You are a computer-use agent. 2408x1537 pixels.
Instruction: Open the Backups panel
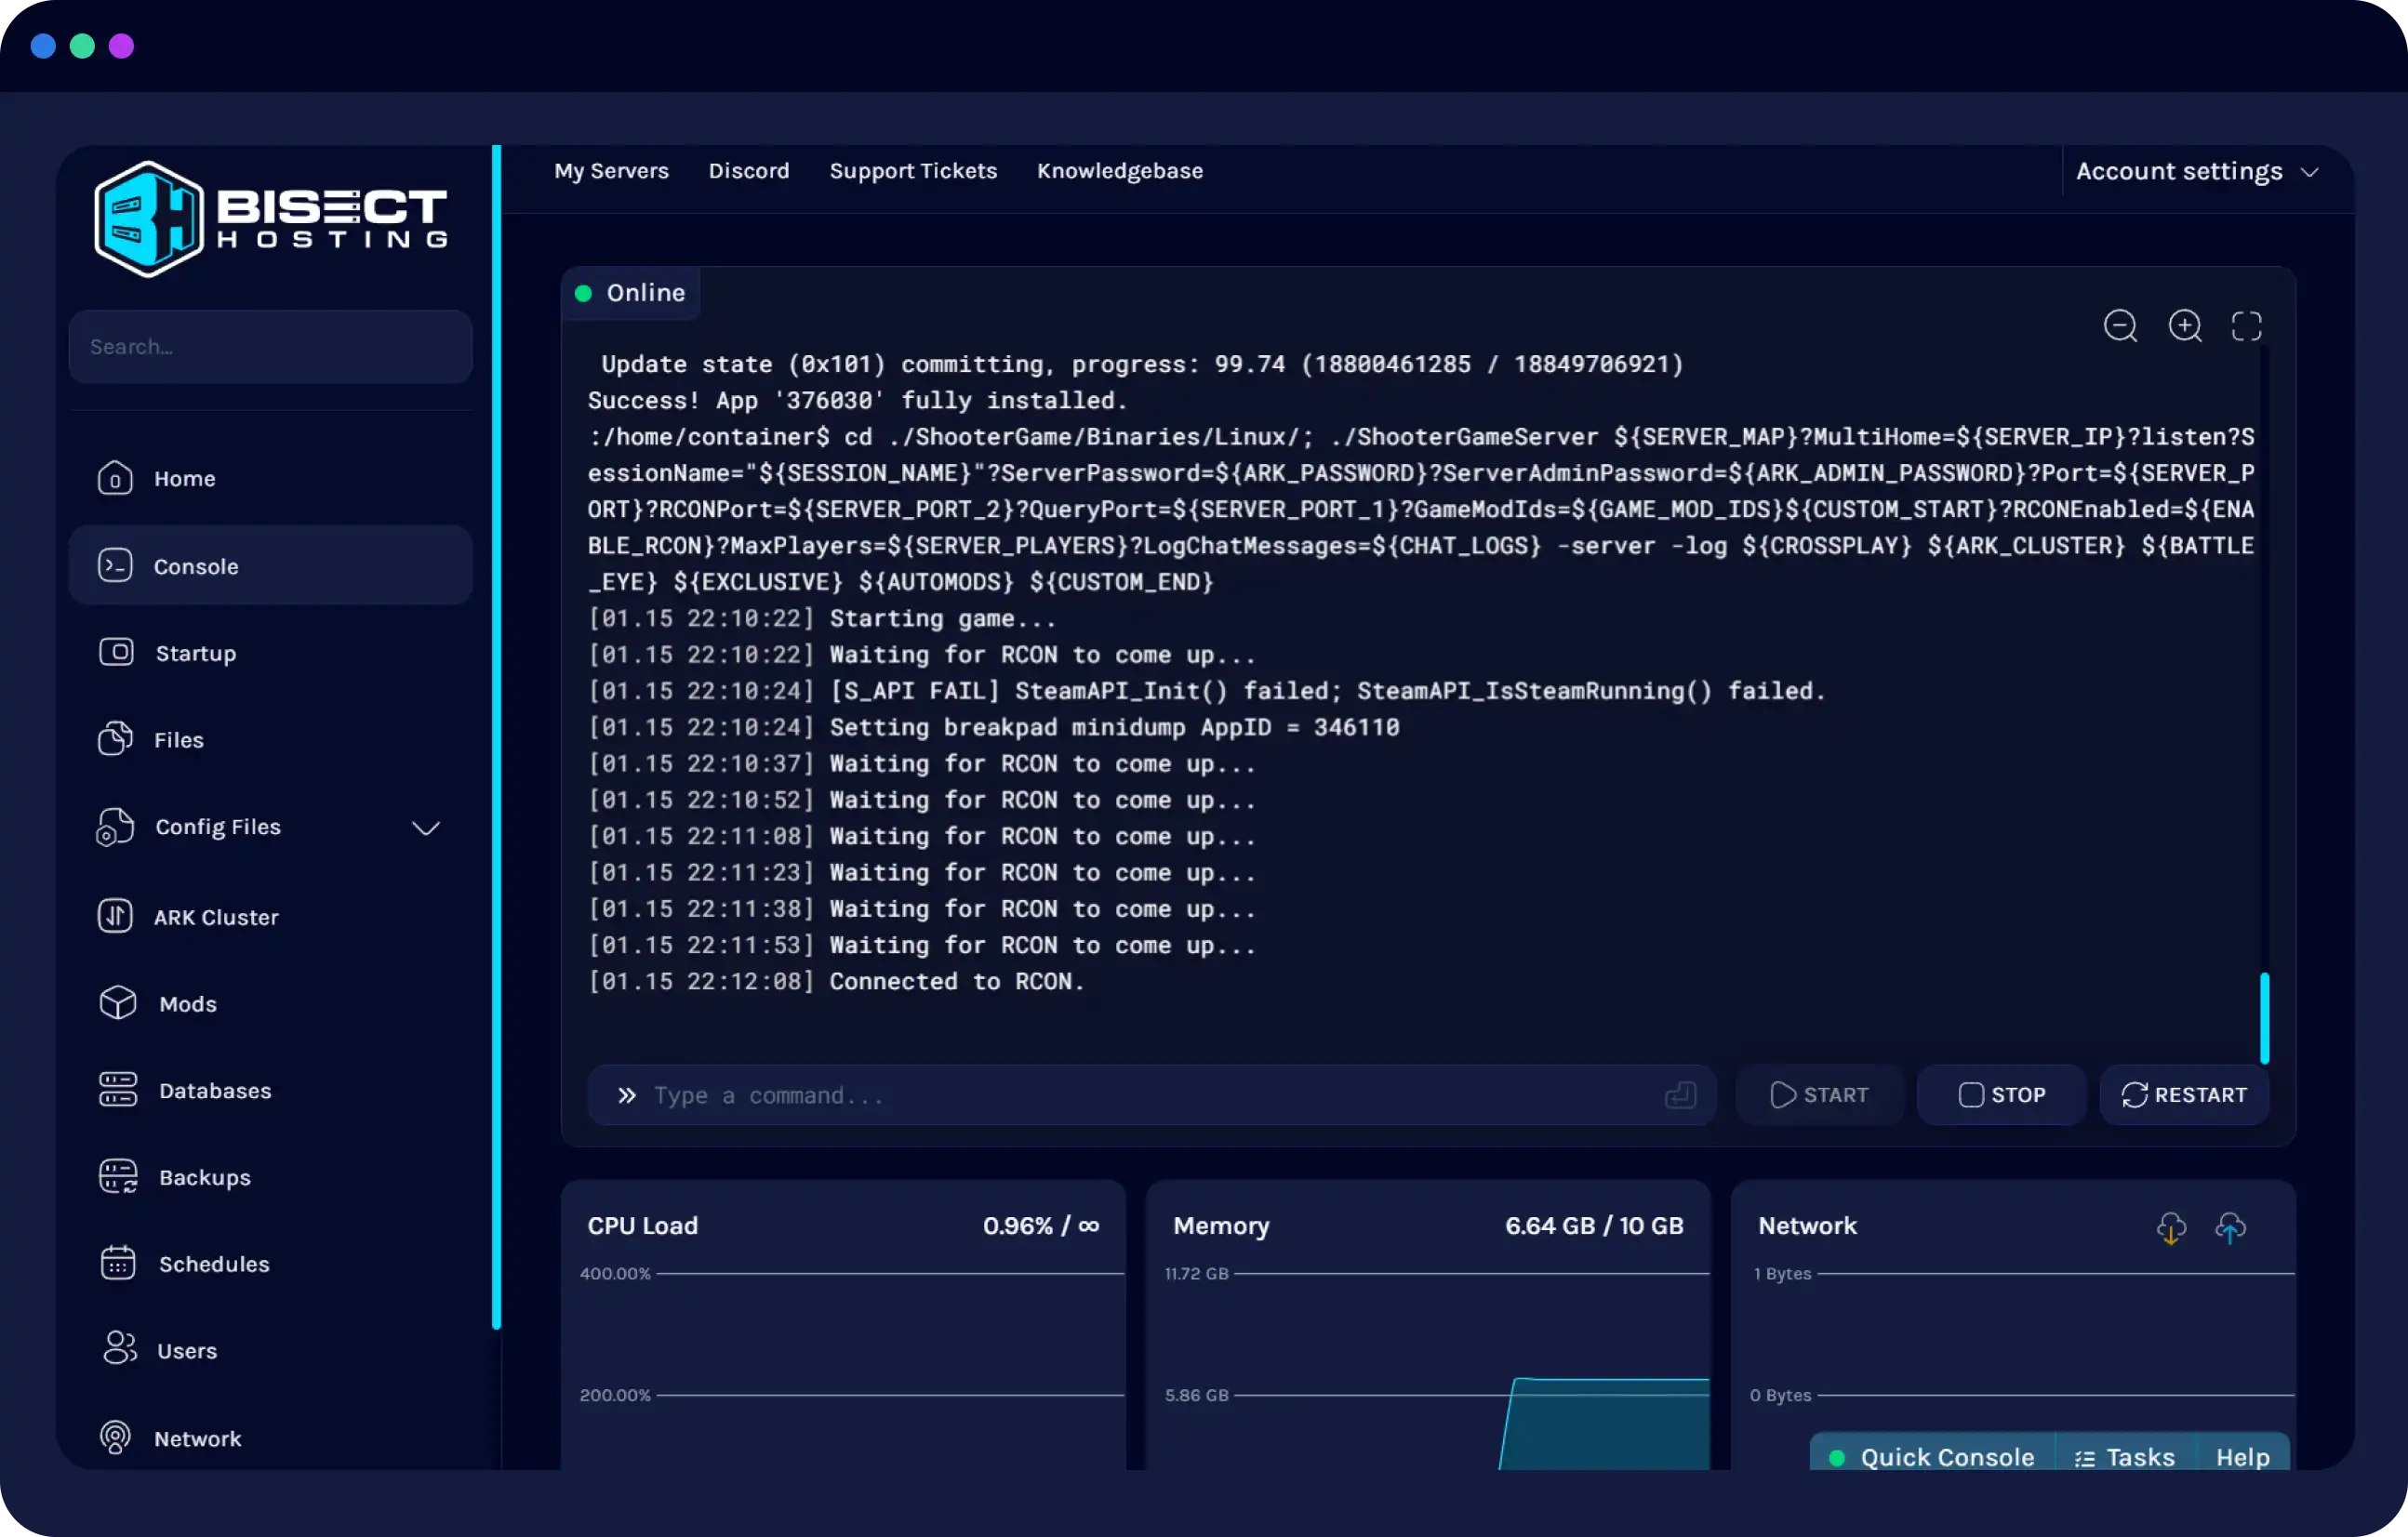pos(204,1176)
